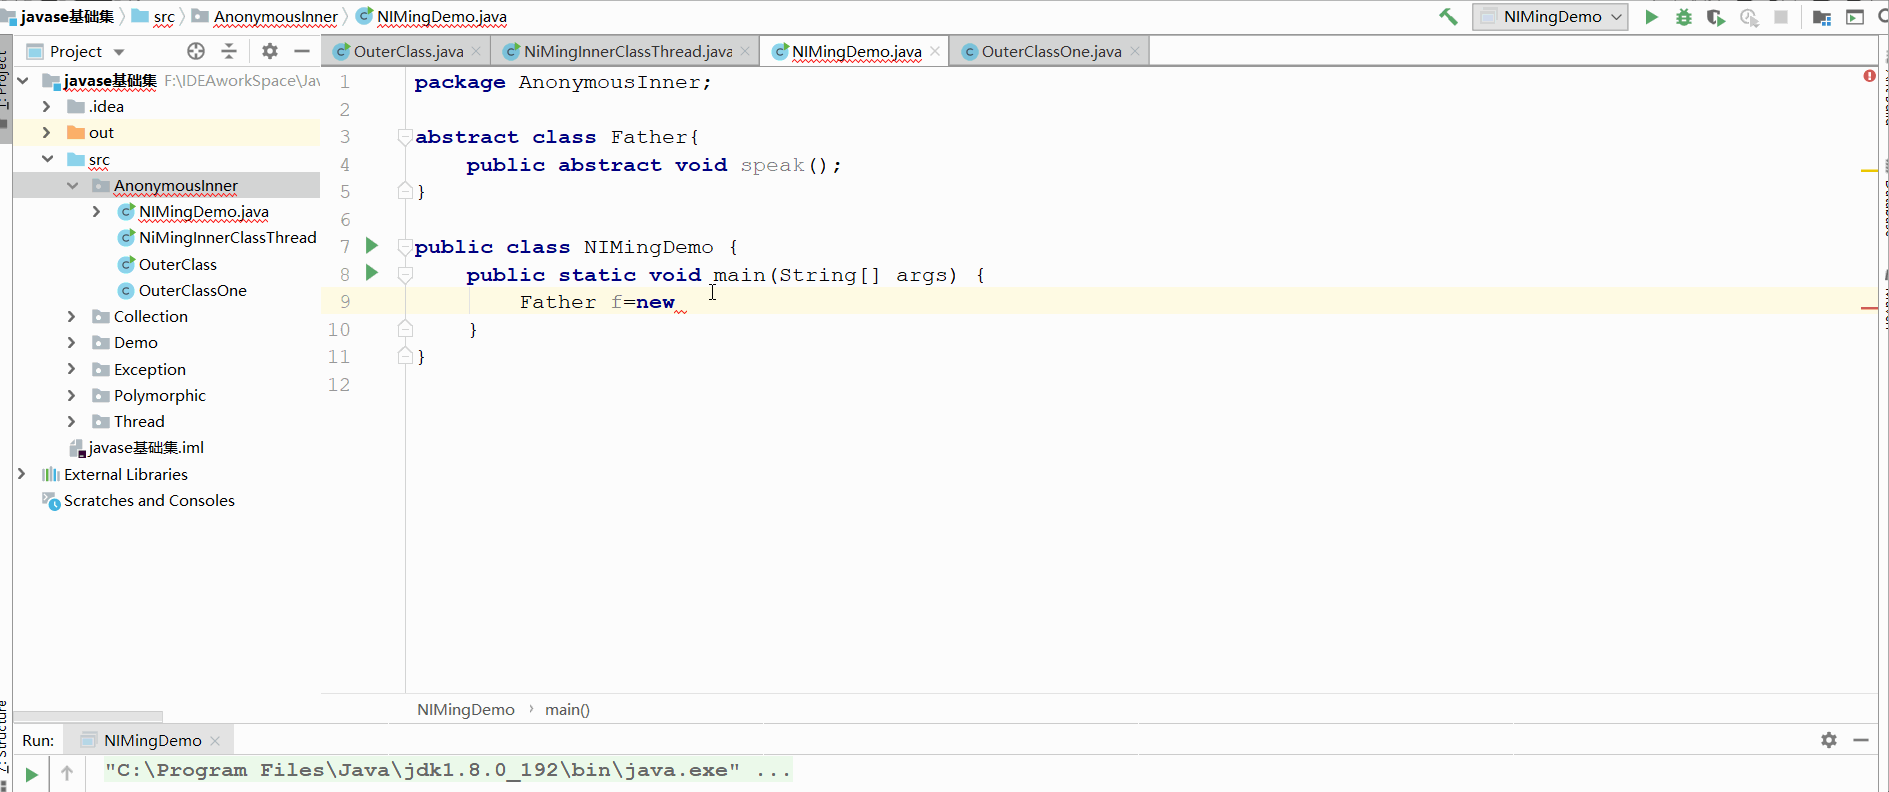The height and width of the screenshot is (792, 1889).
Task: Select OuterClassOne in project tree
Action: [192, 290]
